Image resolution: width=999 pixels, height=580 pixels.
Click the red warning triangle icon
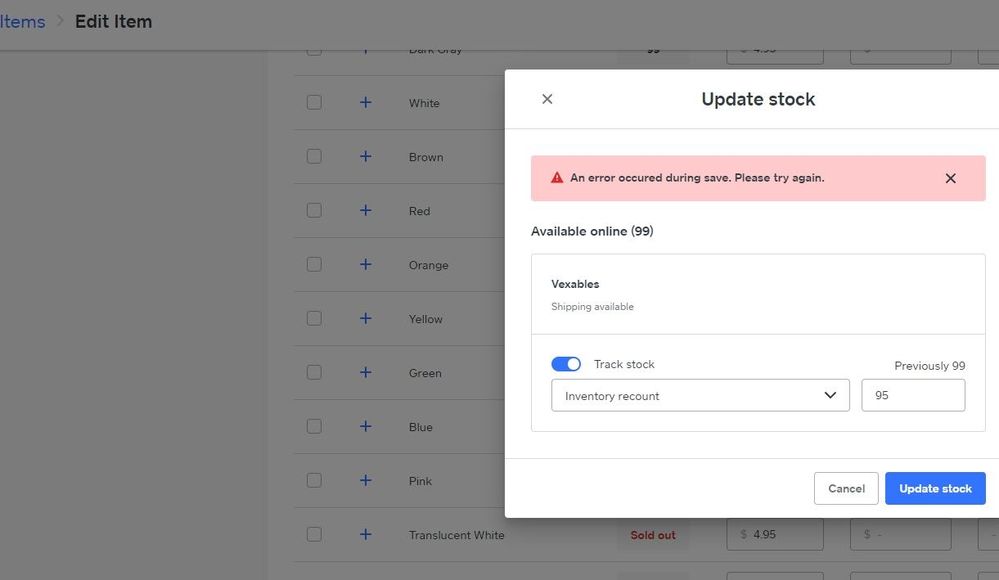557,178
